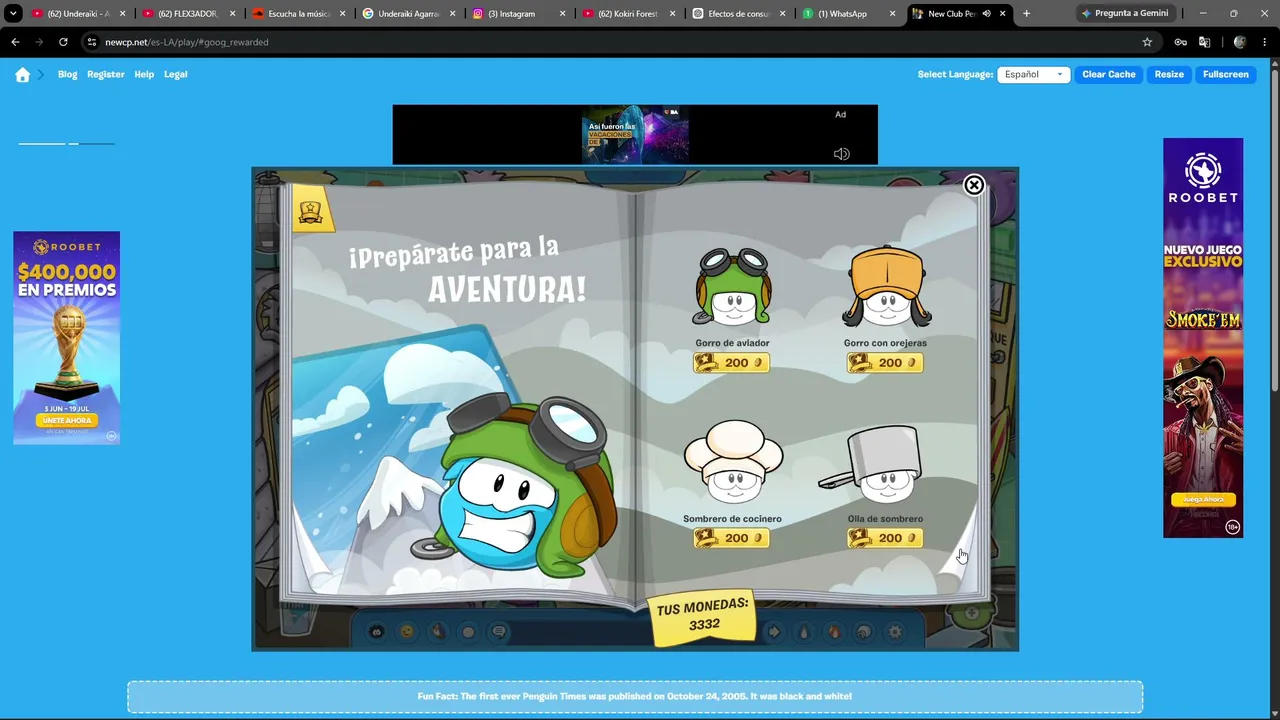
Task: Click the Olla de sombrero hat image
Action: [x=870, y=464]
